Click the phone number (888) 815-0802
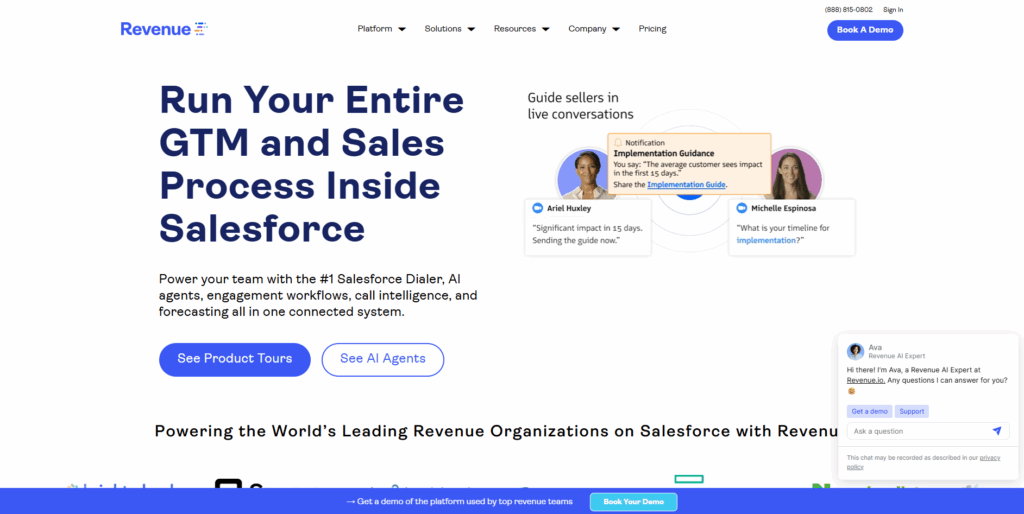The image size is (1024, 514). point(848,10)
